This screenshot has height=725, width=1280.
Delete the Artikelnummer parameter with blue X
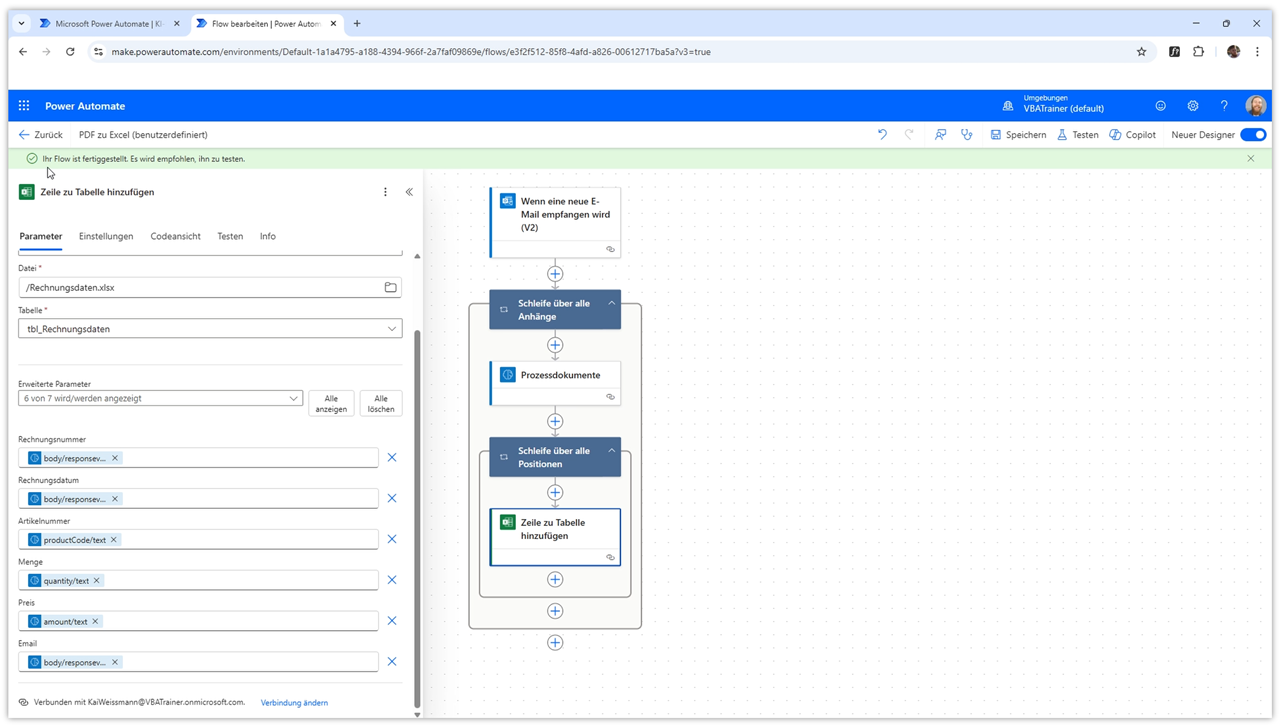coord(392,539)
